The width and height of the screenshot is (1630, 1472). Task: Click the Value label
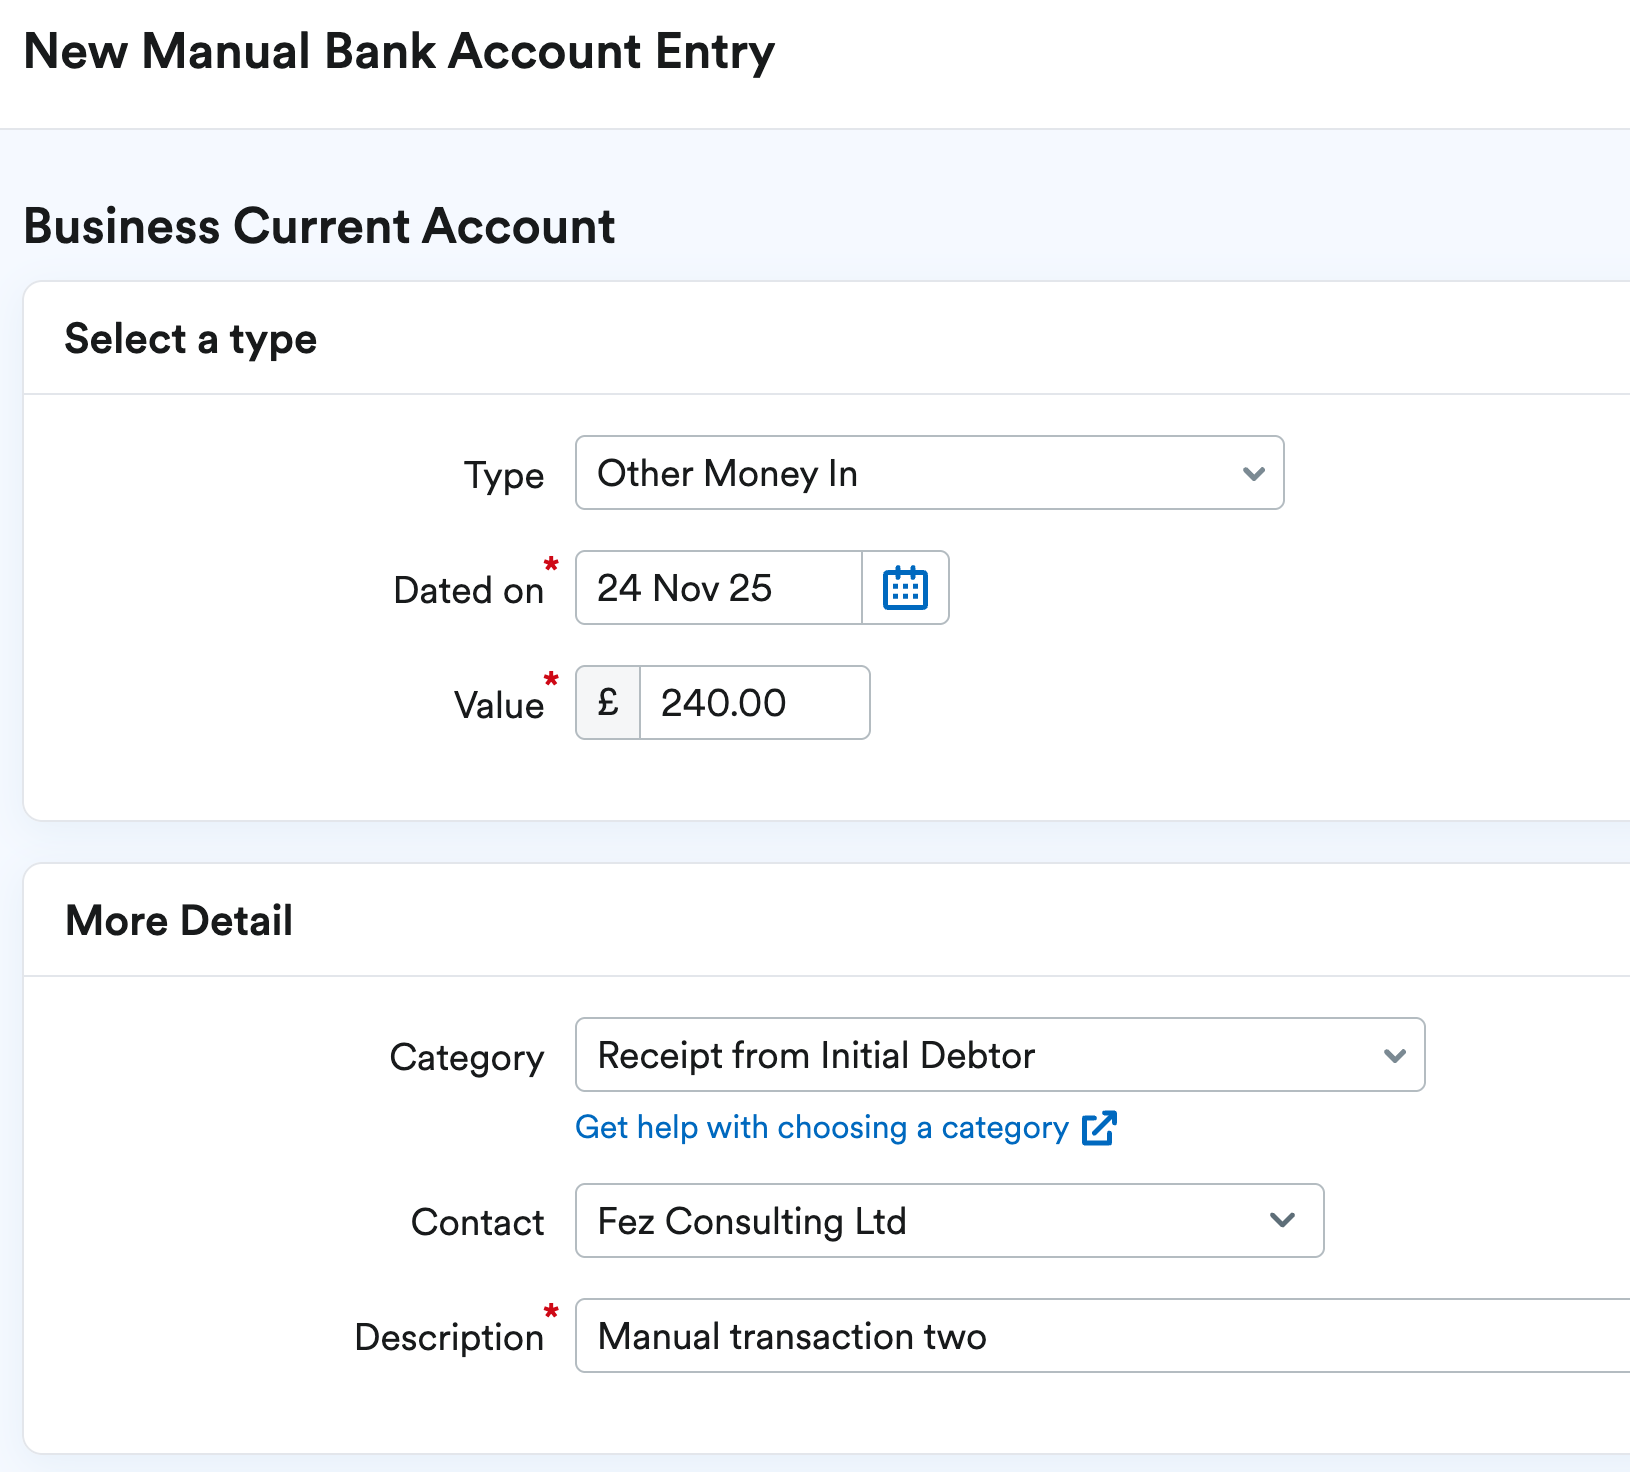coord(499,705)
